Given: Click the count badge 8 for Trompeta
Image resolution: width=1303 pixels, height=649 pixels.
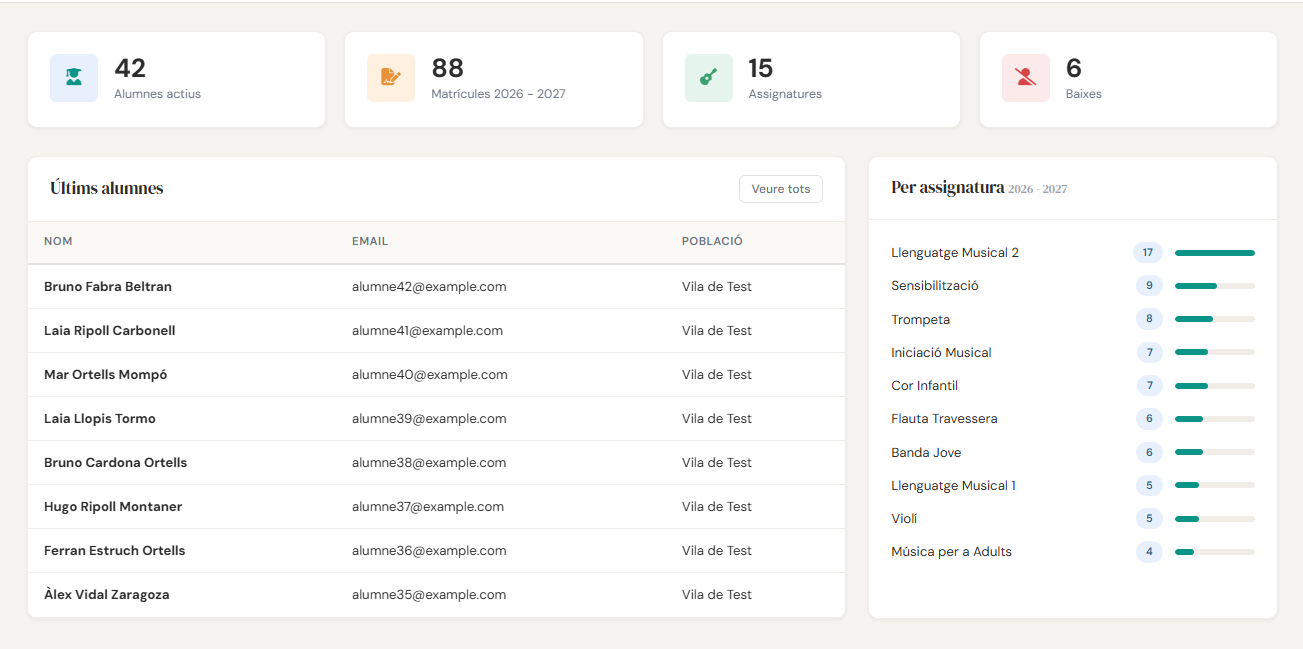Looking at the screenshot, I should [1149, 320].
